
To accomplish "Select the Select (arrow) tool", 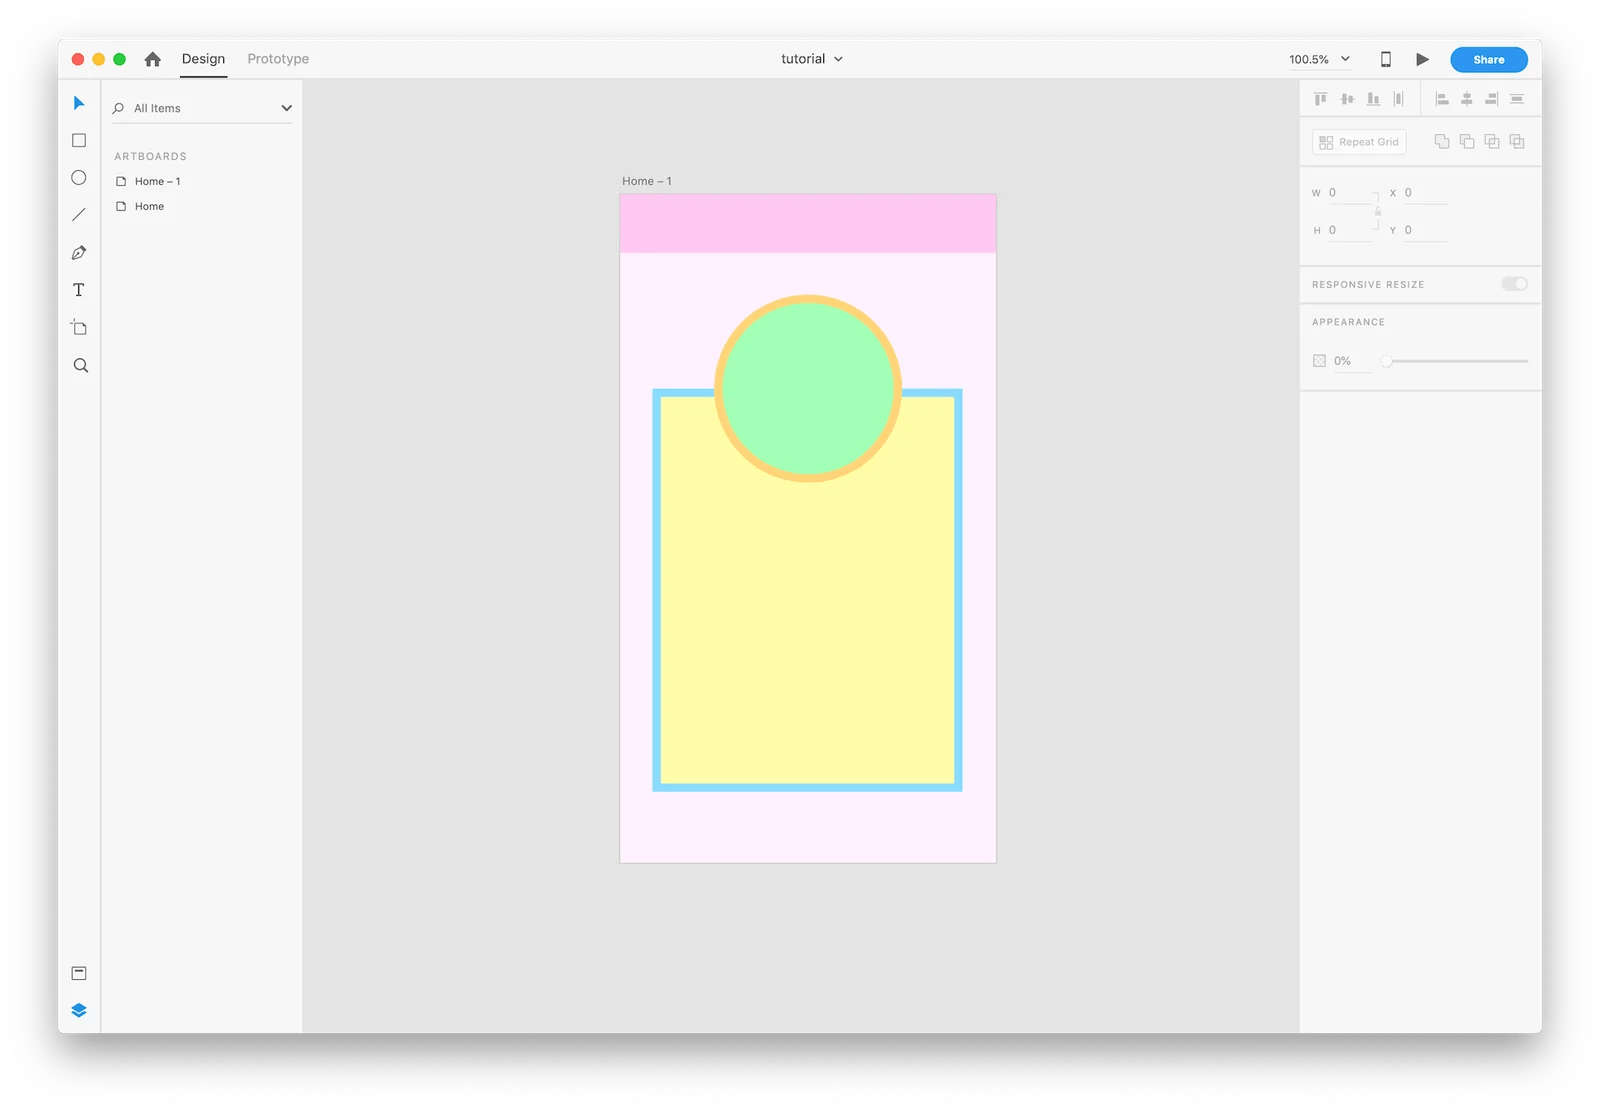I will (x=79, y=103).
